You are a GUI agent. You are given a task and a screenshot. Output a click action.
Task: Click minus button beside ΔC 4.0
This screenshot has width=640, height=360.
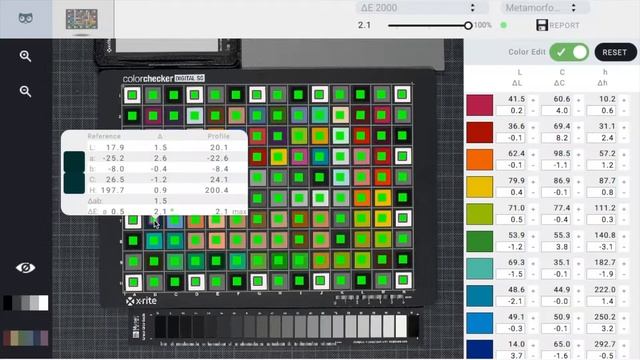[578, 111]
